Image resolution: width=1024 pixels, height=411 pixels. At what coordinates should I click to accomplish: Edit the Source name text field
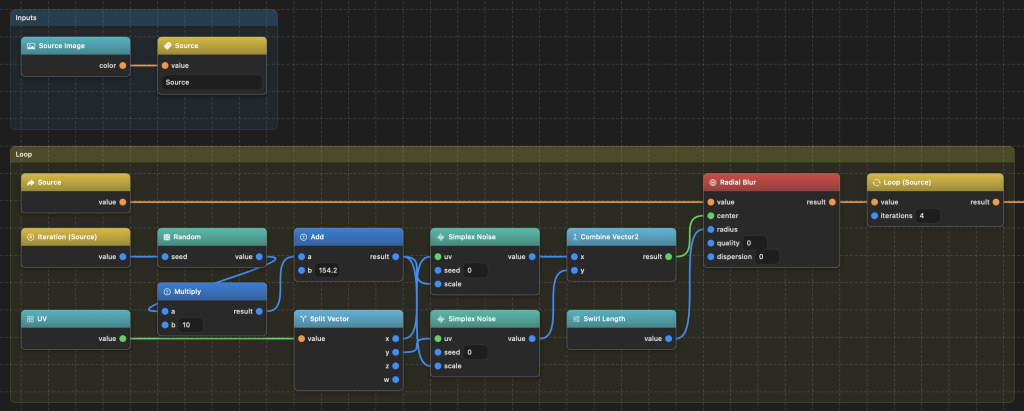pyautogui.click(x=212, y=82)
